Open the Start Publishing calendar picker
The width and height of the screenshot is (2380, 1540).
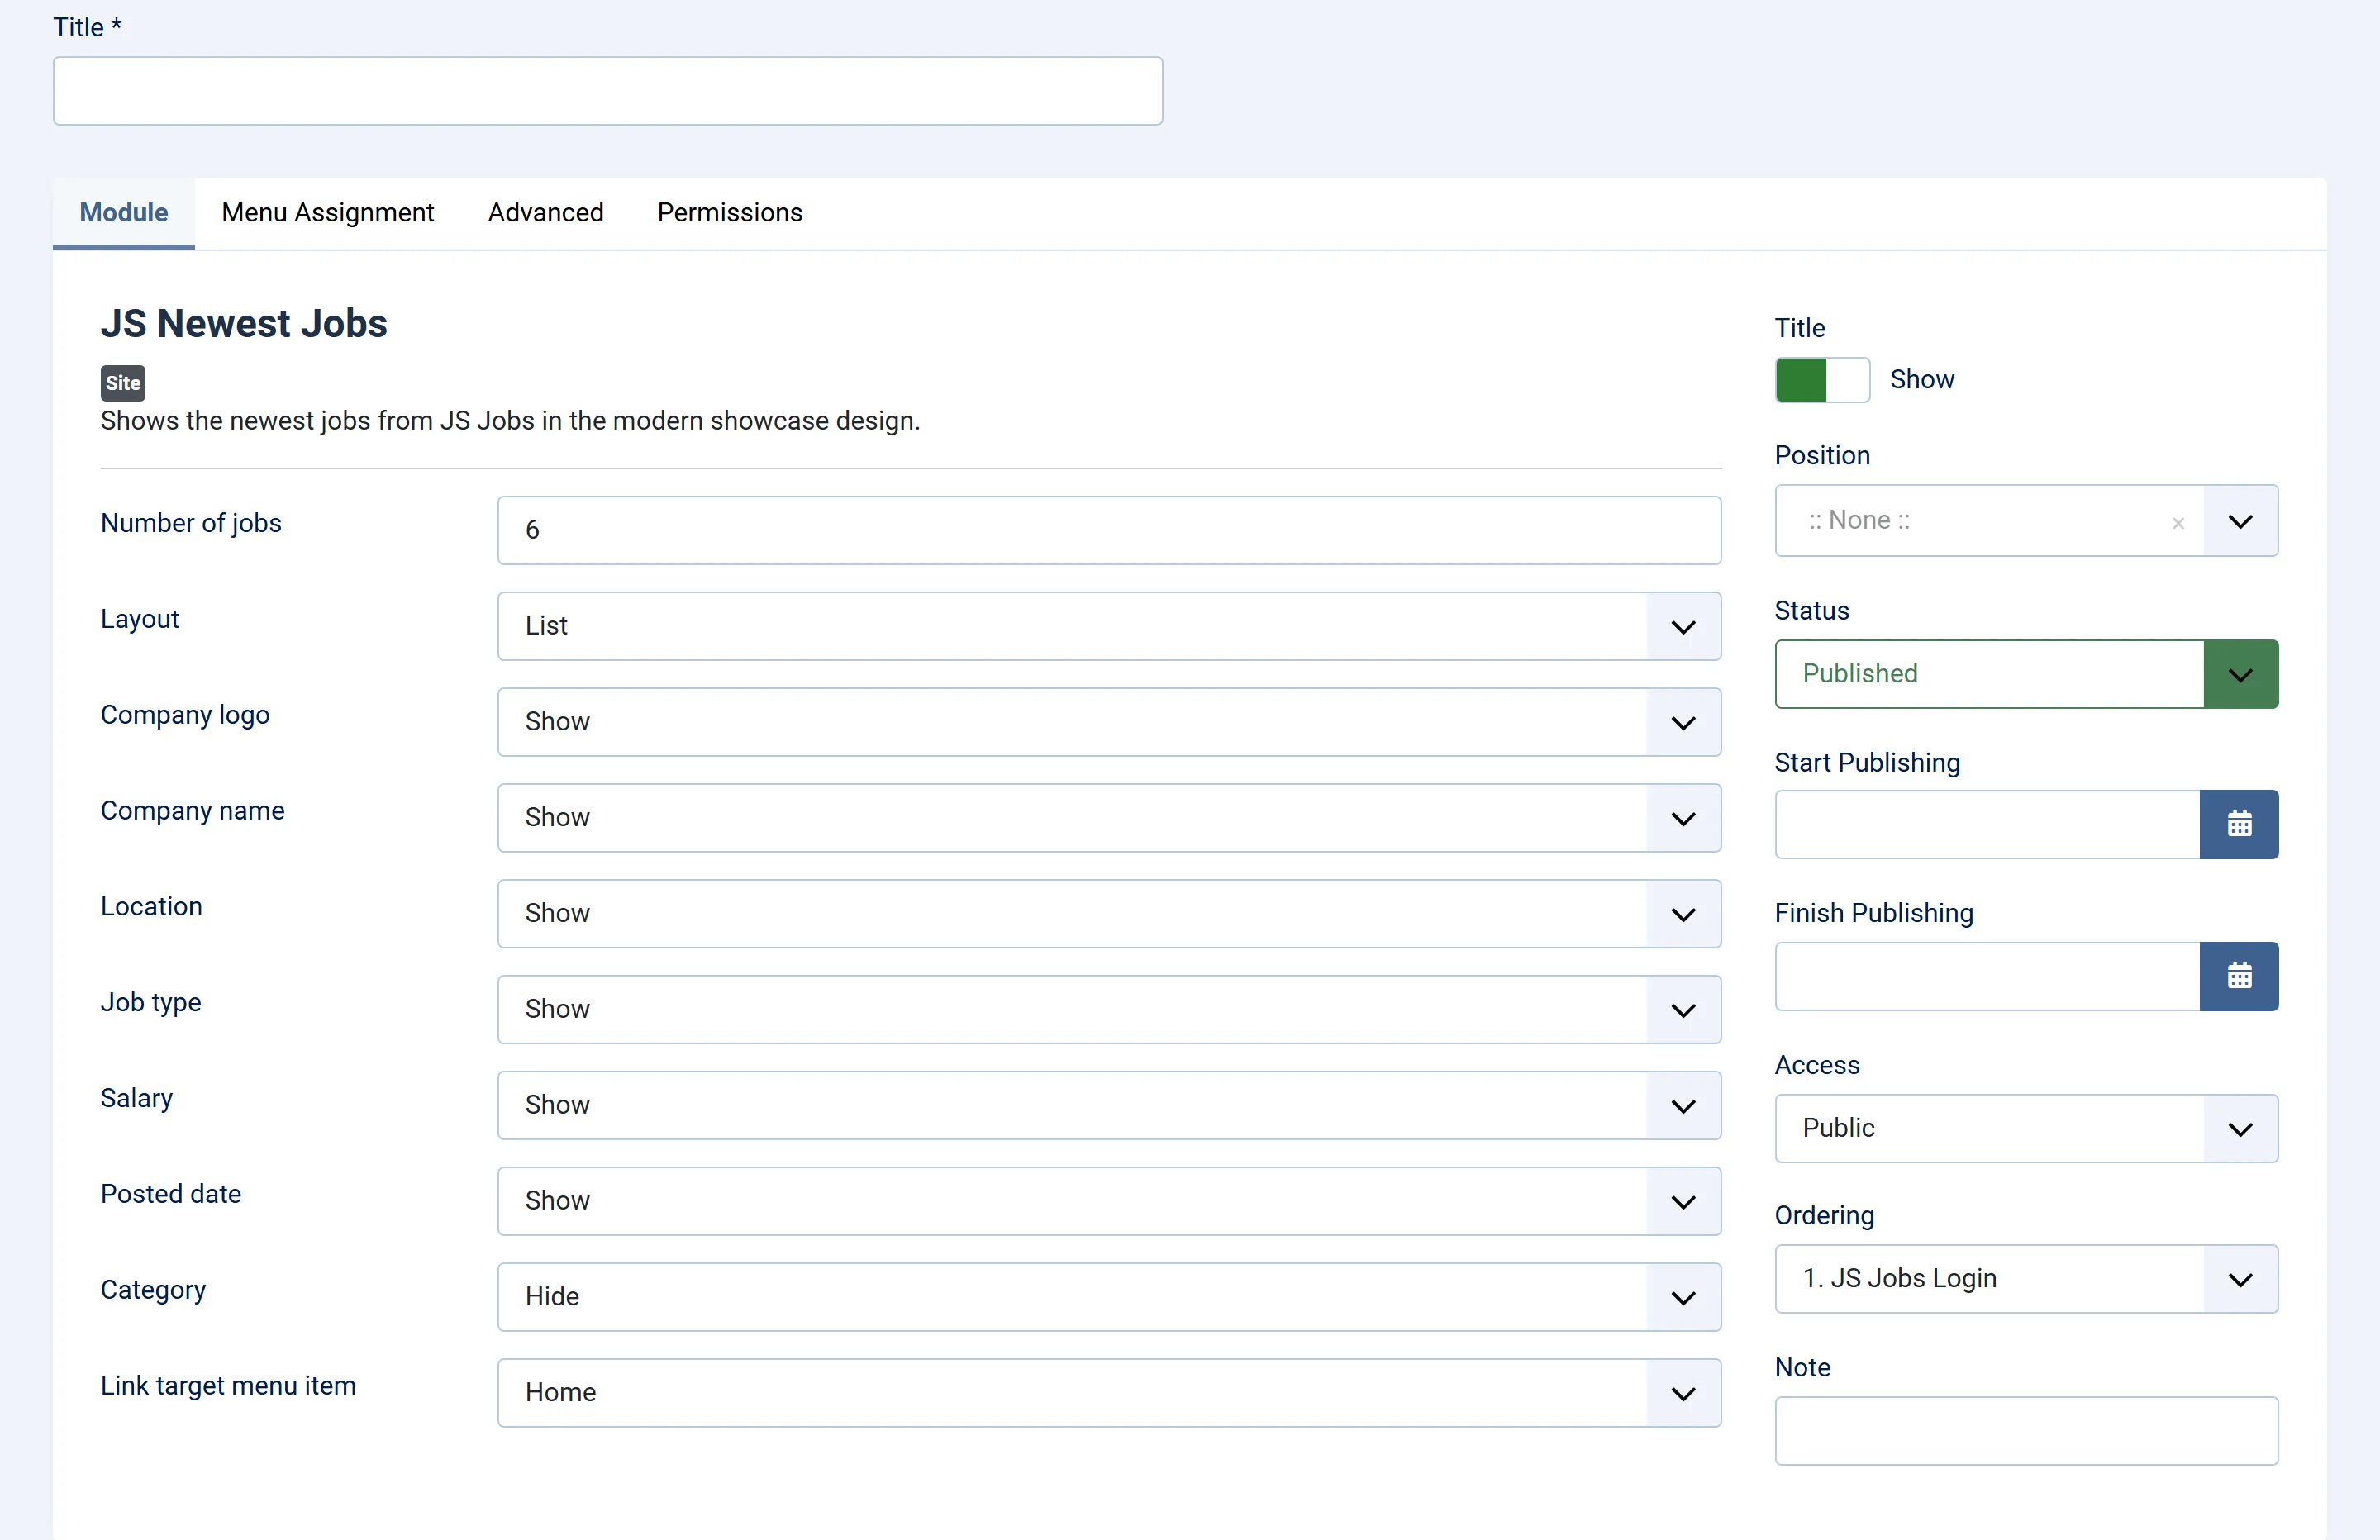[2238, 824]
